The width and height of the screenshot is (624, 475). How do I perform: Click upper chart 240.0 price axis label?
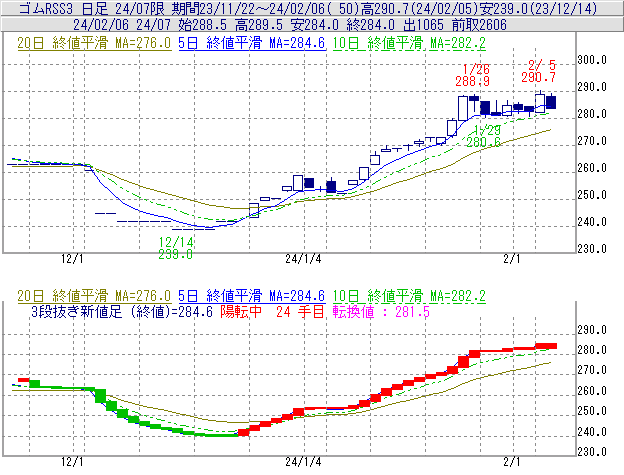coord(592,222)
